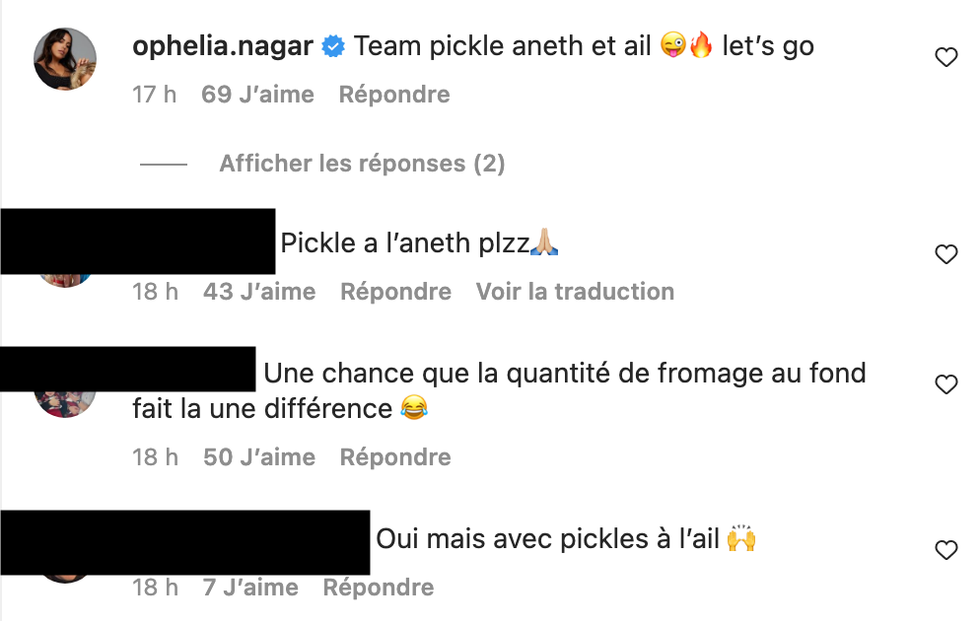Click ophelia.nagar's verified badge
Image resolution: width=980 pixels, height=621 pixels.
point(330,44)
